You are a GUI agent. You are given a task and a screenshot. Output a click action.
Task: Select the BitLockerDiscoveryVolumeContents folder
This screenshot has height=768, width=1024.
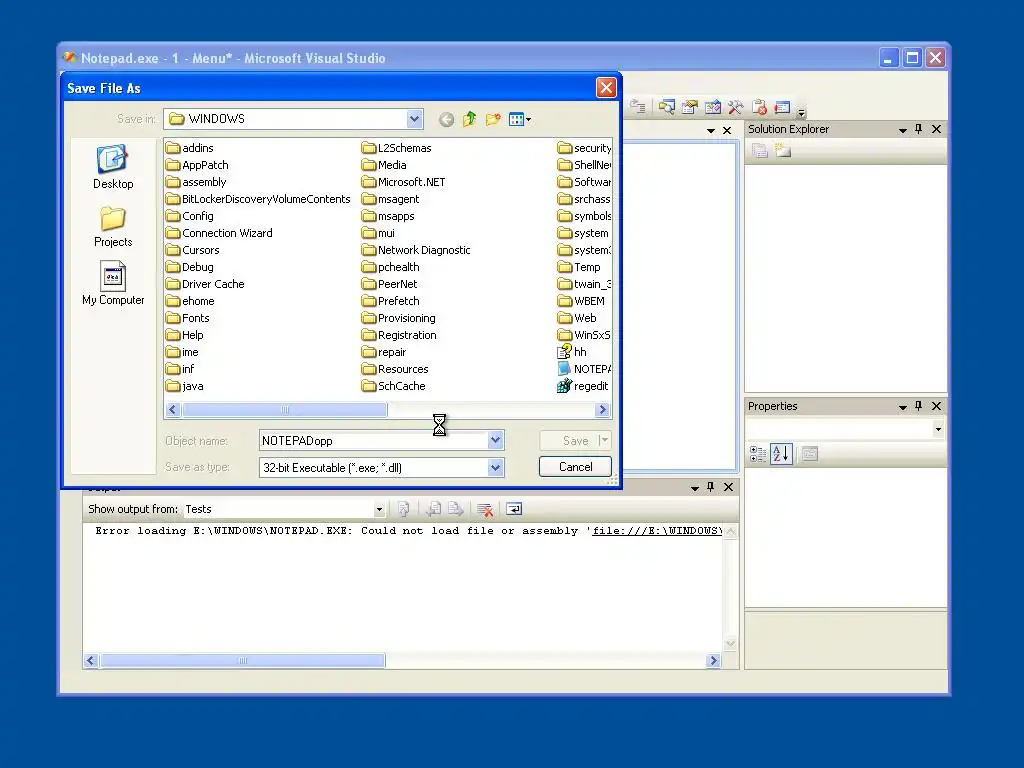point(258,199)
